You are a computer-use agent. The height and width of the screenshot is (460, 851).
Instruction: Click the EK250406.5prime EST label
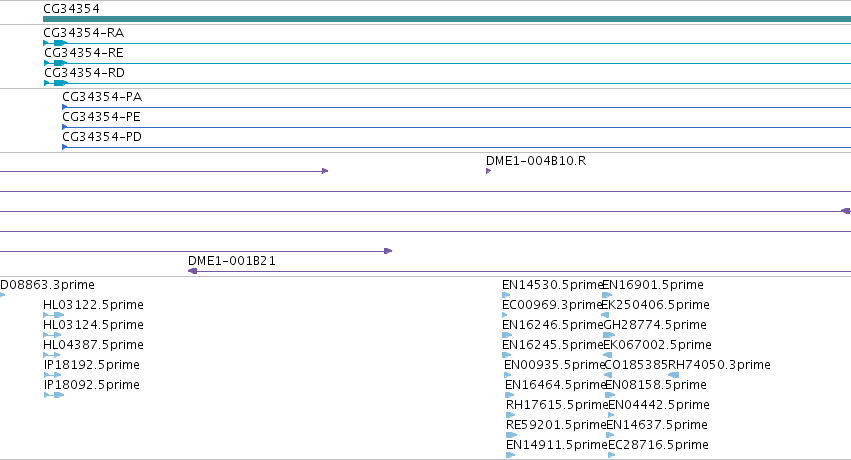656,305
